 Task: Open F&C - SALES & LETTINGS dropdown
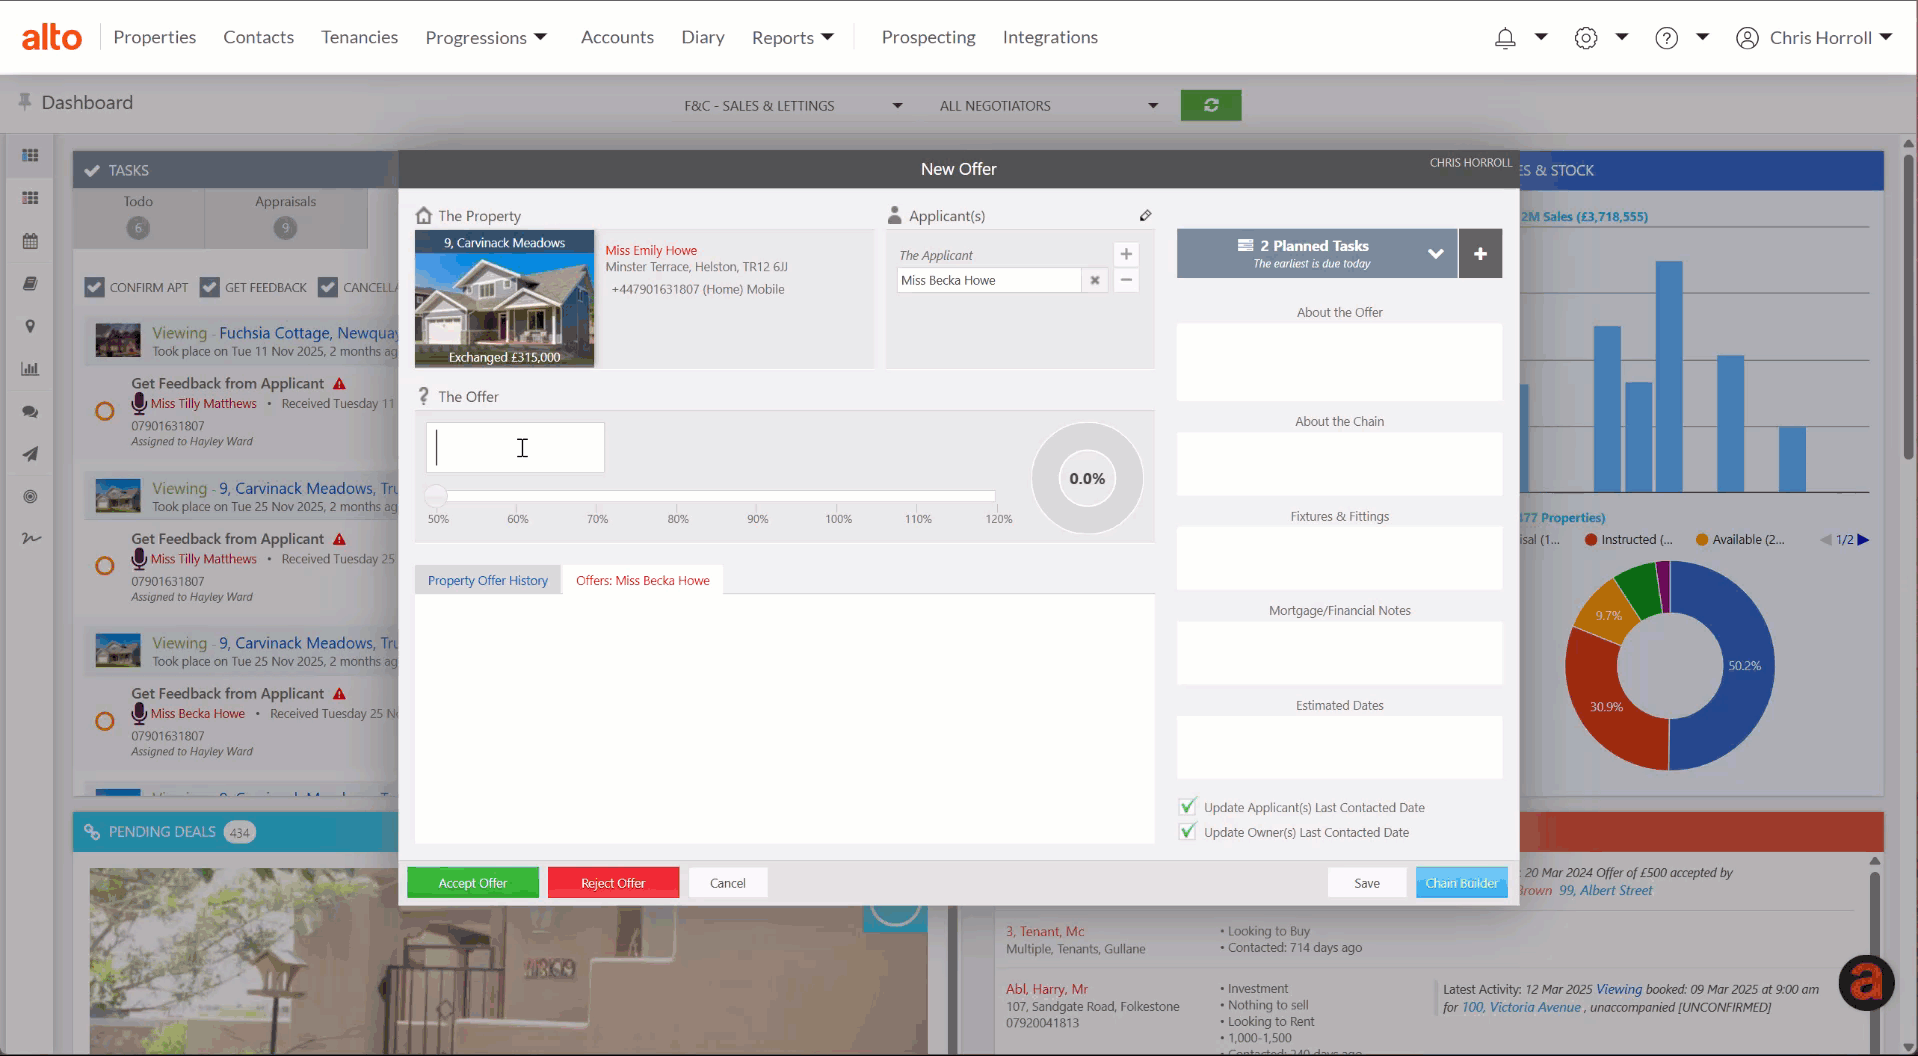point(793,105)
